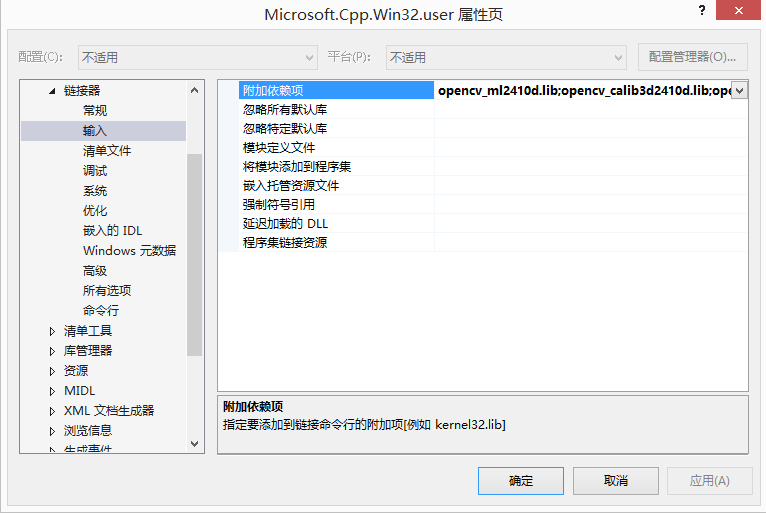Click the tree scrollbar up arrow
Viewport: 766px width, 513px height.
coord(194,90)
